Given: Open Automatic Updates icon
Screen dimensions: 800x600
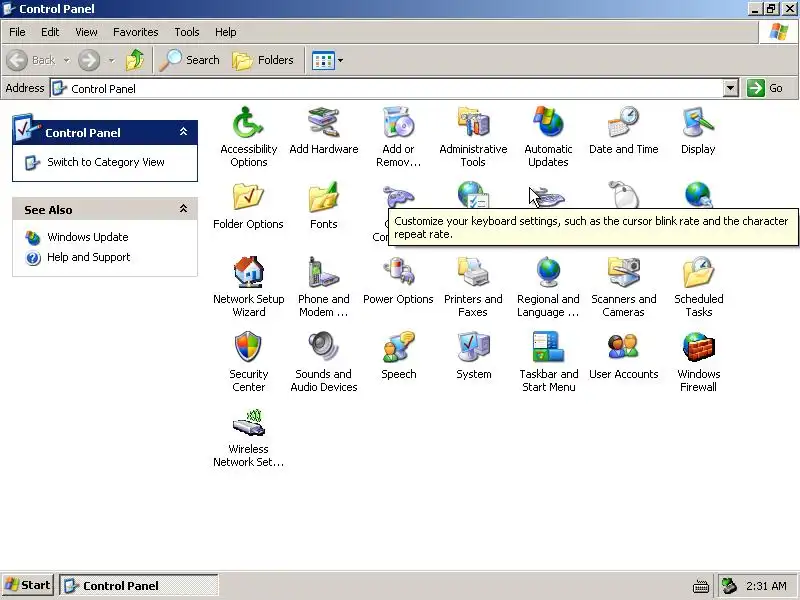Looking at the screenshot, I should [x=548, y=122].
